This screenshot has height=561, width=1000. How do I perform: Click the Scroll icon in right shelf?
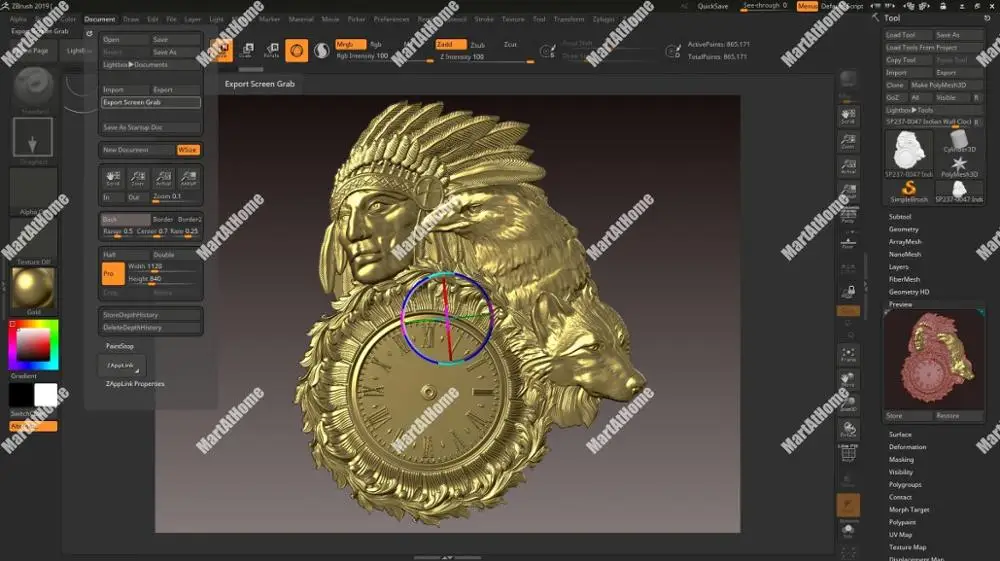click(848, 116)
